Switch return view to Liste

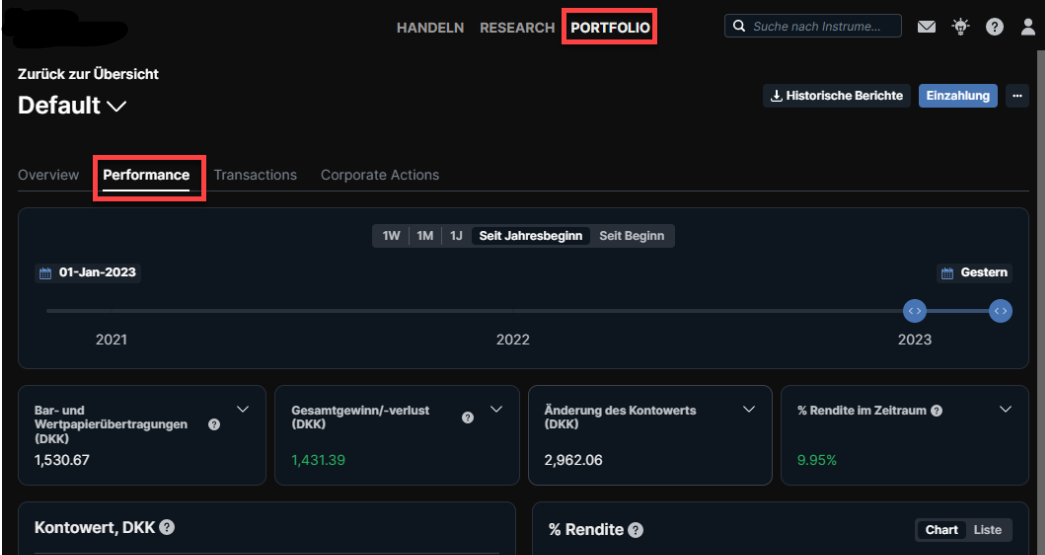(x=987, y=530)
